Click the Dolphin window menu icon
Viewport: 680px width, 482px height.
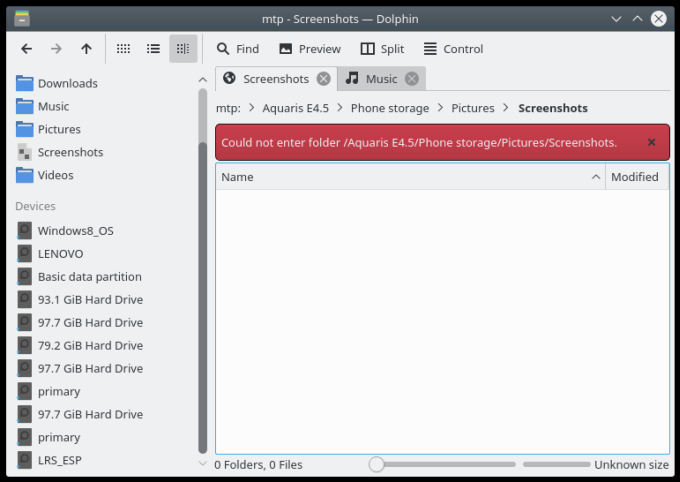point(22,19)
